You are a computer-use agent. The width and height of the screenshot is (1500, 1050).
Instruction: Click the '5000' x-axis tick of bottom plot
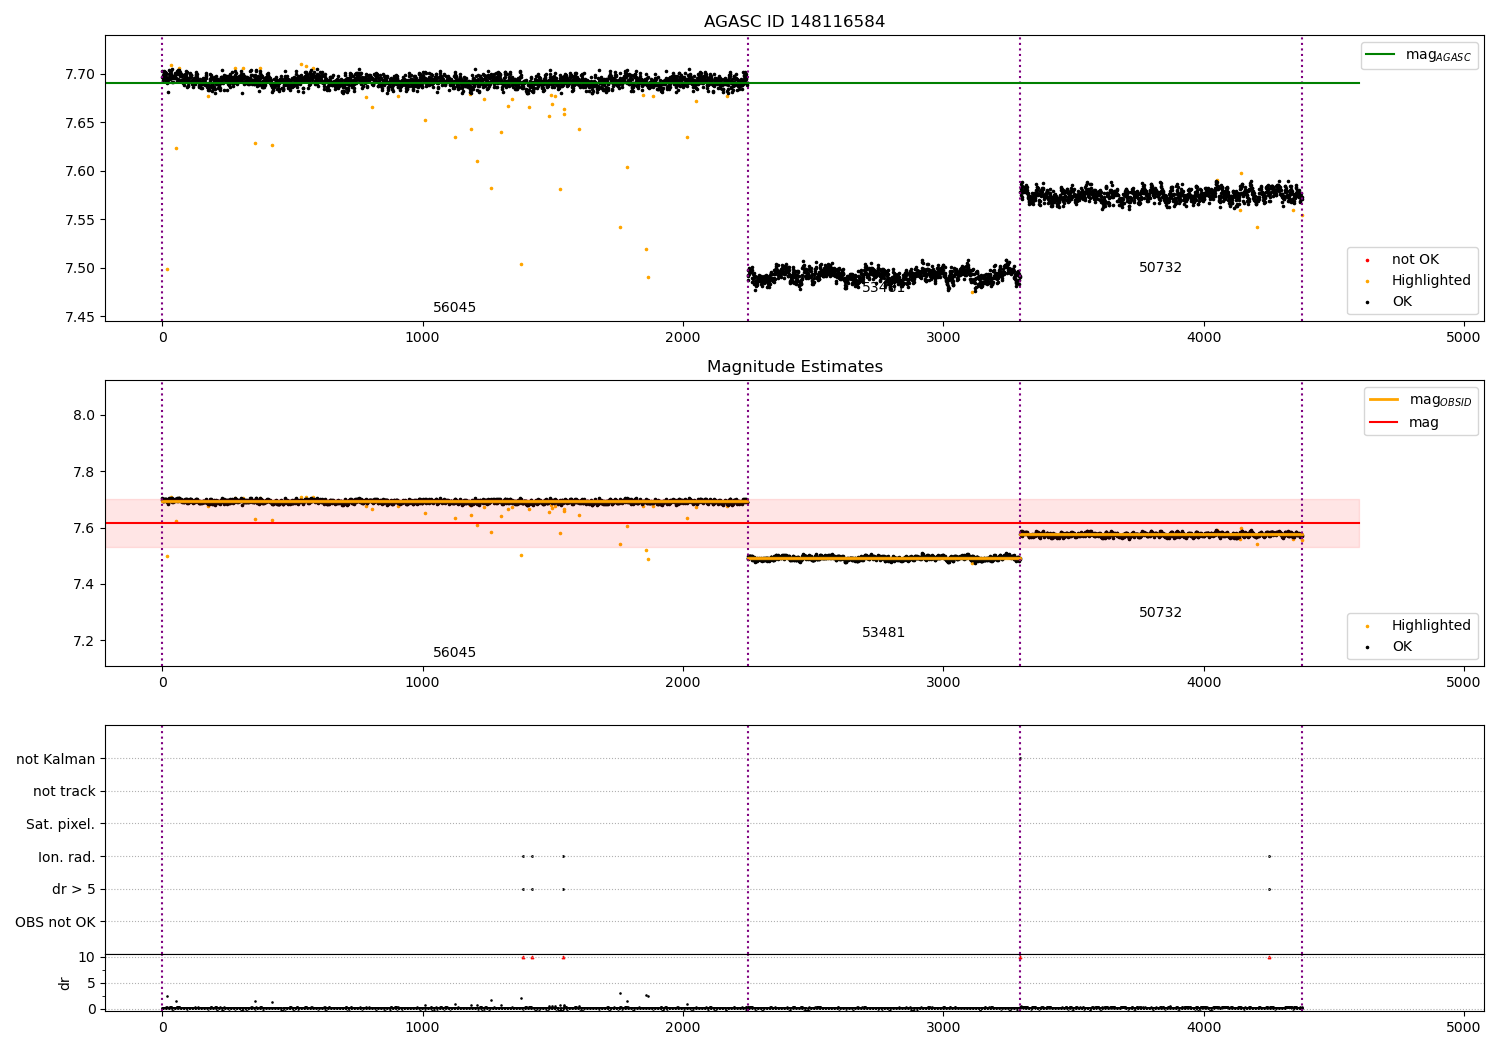(x=1464, y=1028)
